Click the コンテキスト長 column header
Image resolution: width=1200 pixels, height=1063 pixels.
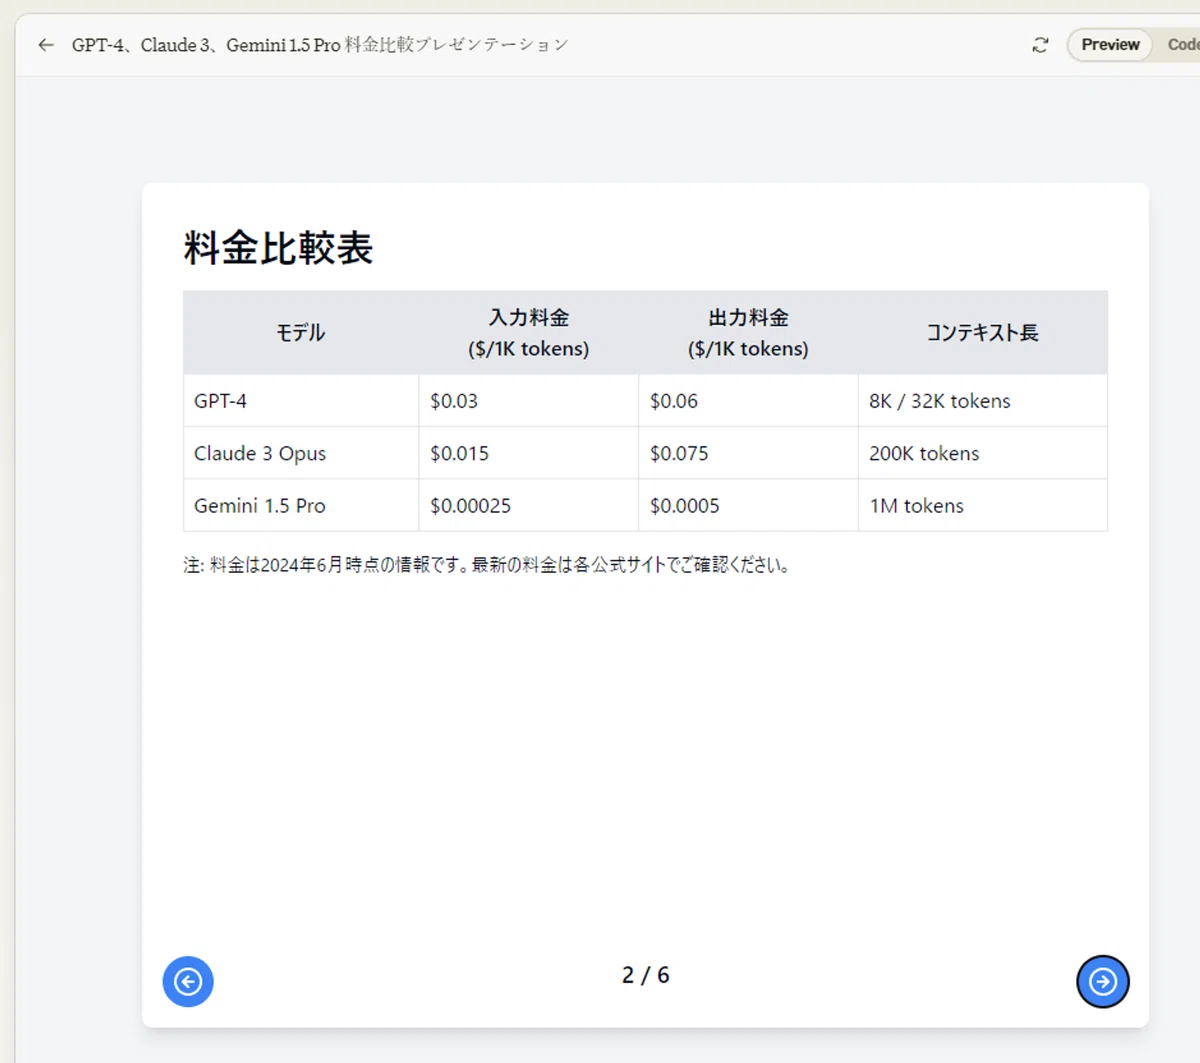pyautogui.click(x=983, y=333)
